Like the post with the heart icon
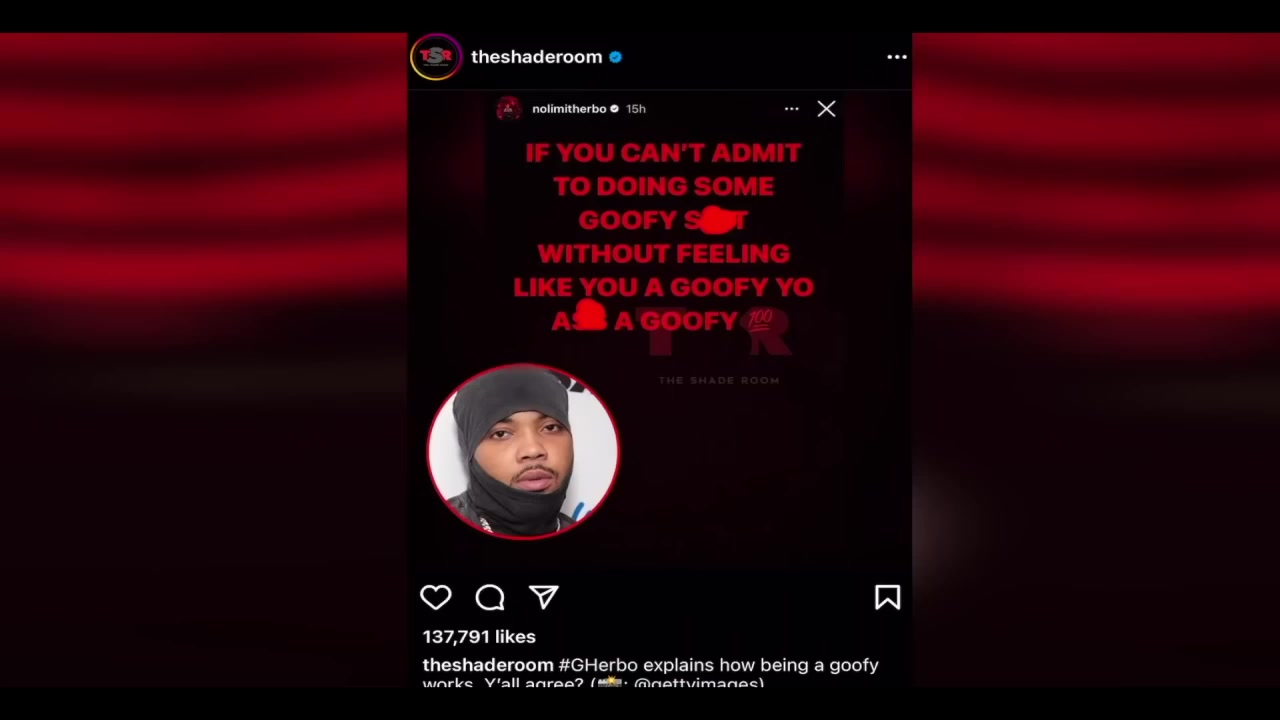 (436, 597)
